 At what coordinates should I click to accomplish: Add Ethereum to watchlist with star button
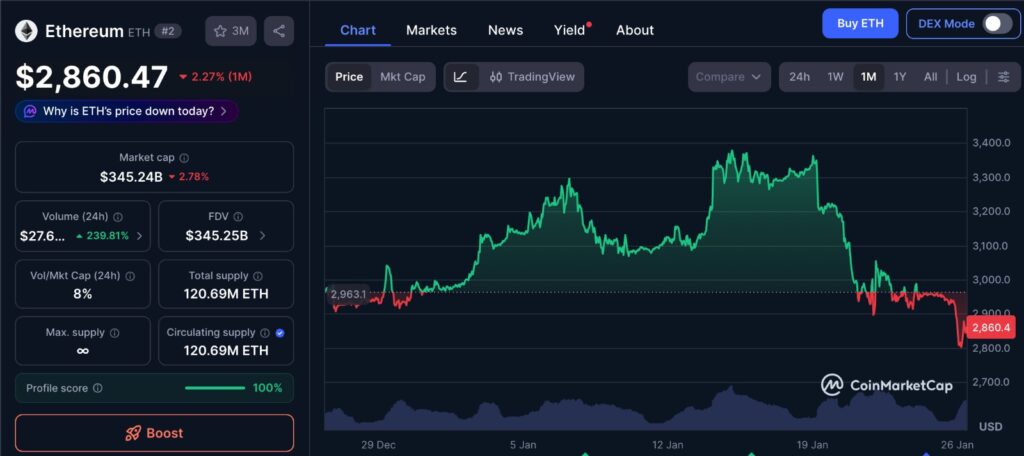231,31
